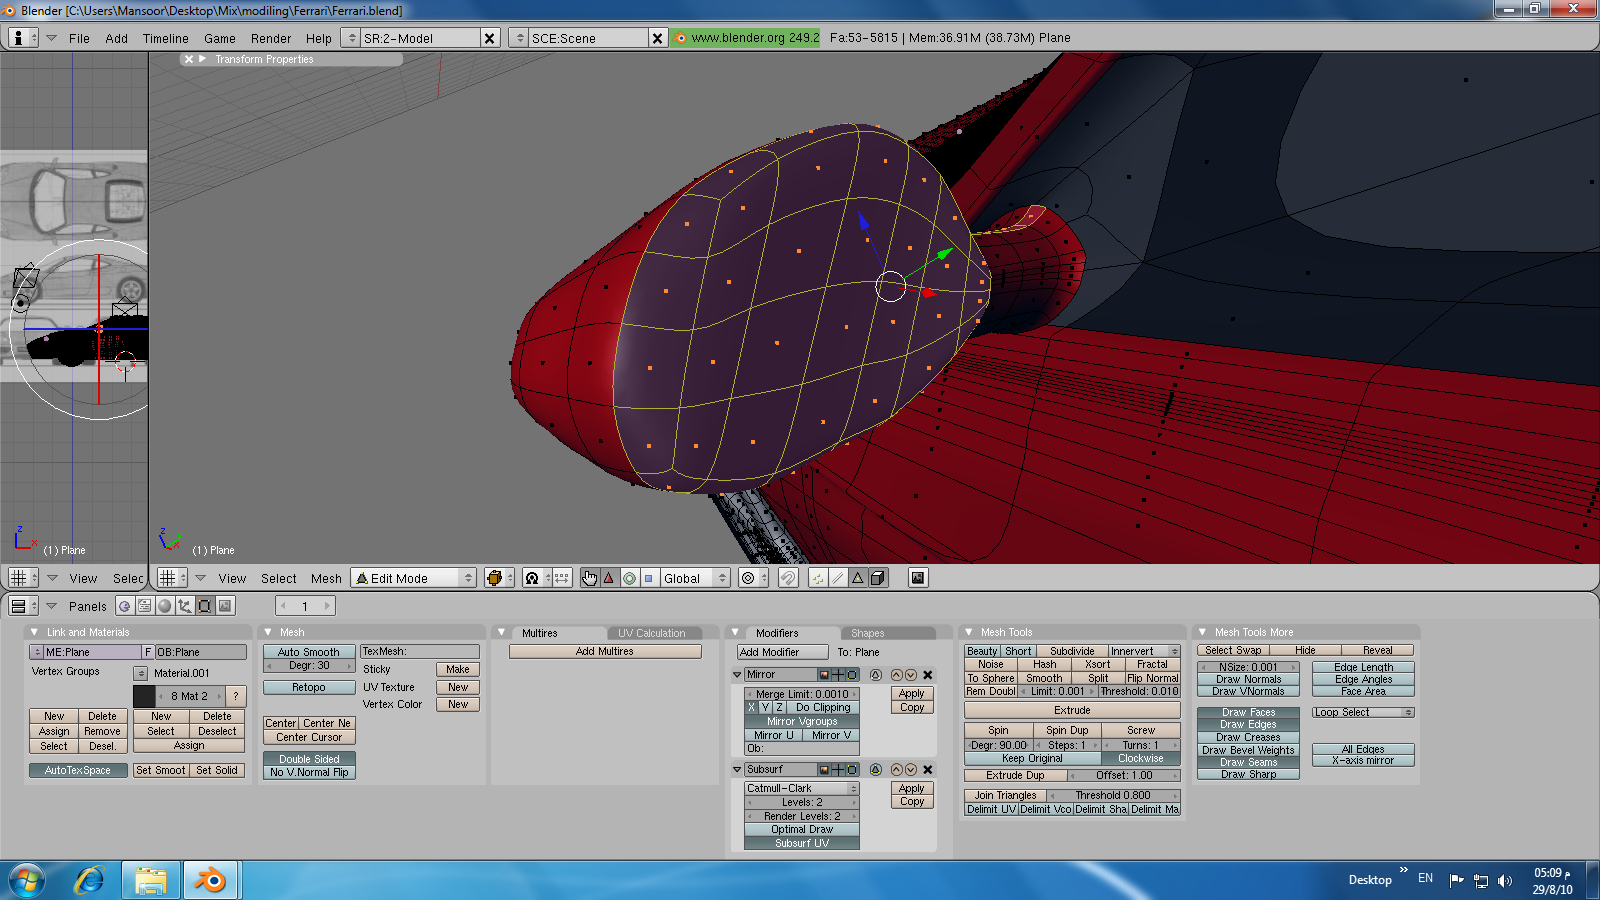Open the Timeline menu
This screenshot has width=1600, height=900.
pos(165,38)
